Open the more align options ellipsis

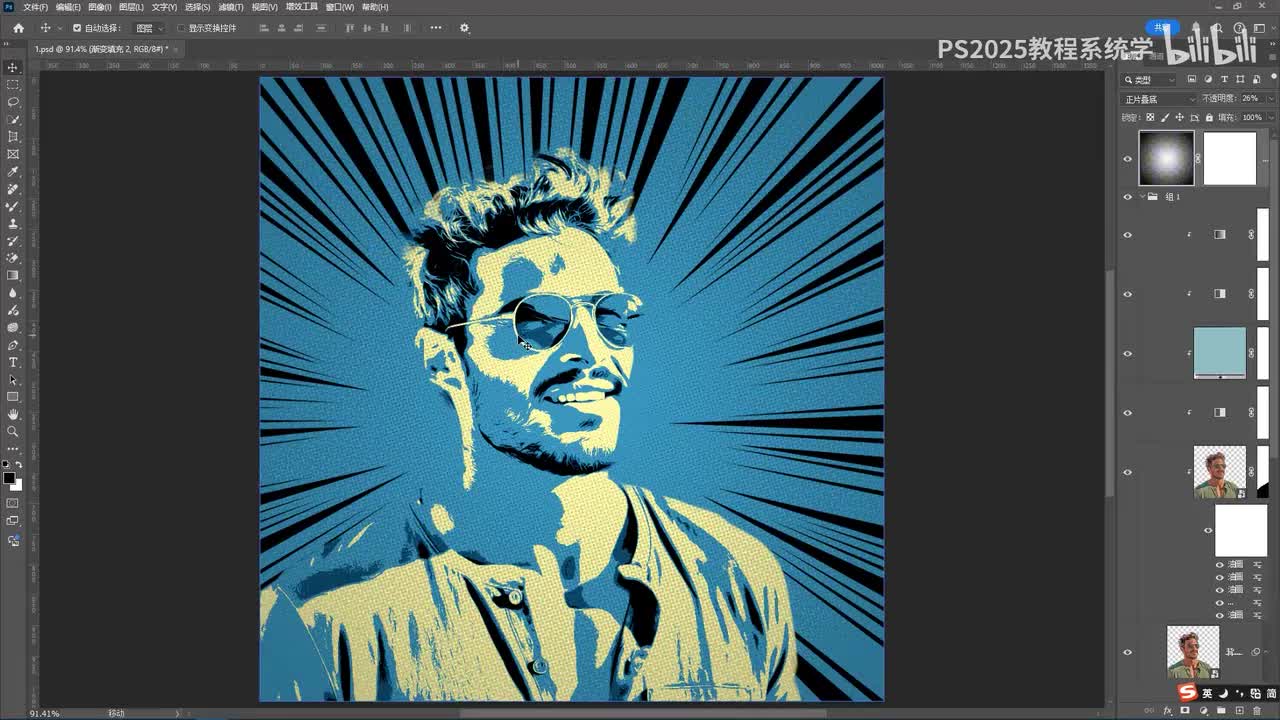pos(436,28)
